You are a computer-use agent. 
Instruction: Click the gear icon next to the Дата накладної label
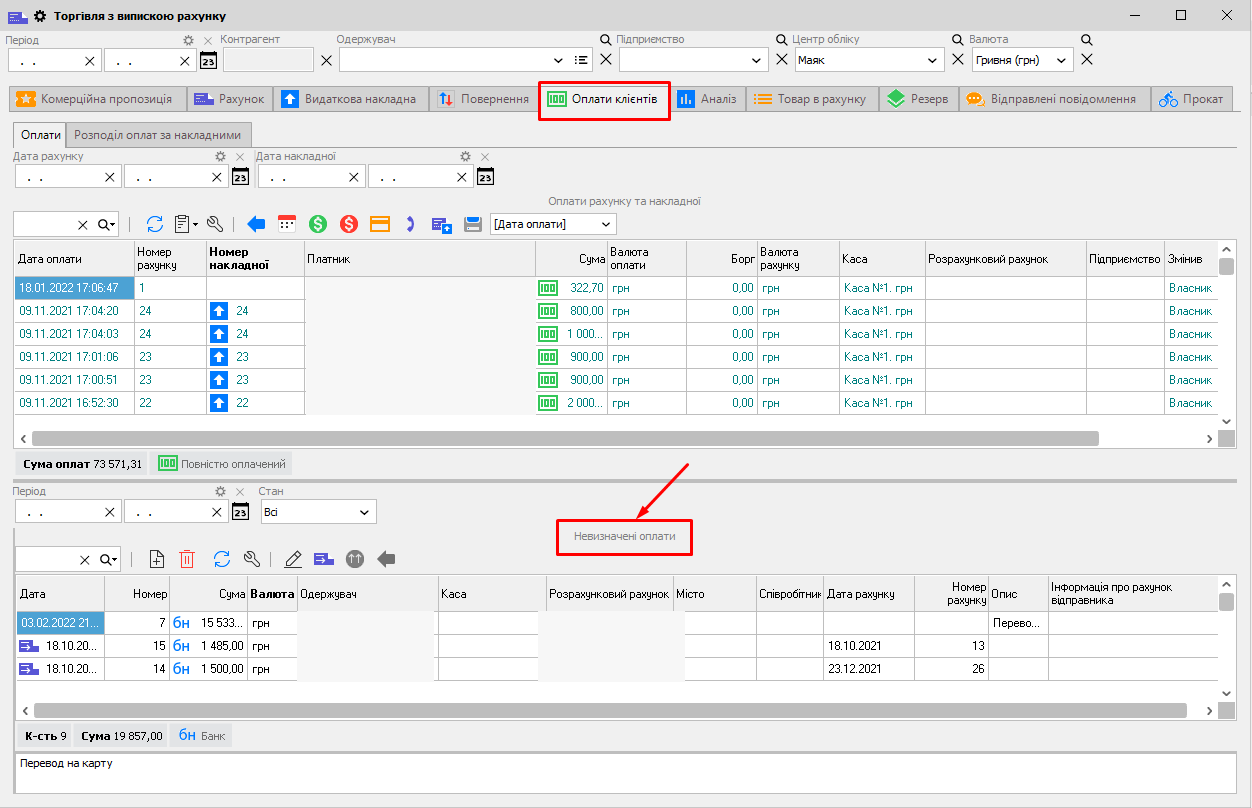click(465, 157)
